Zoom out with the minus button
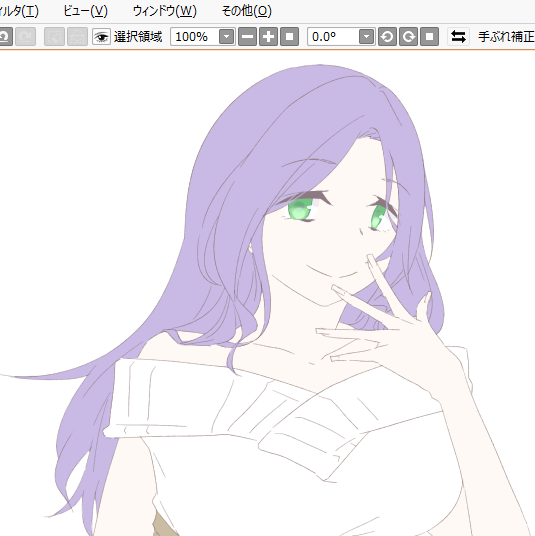 [247, 37]
